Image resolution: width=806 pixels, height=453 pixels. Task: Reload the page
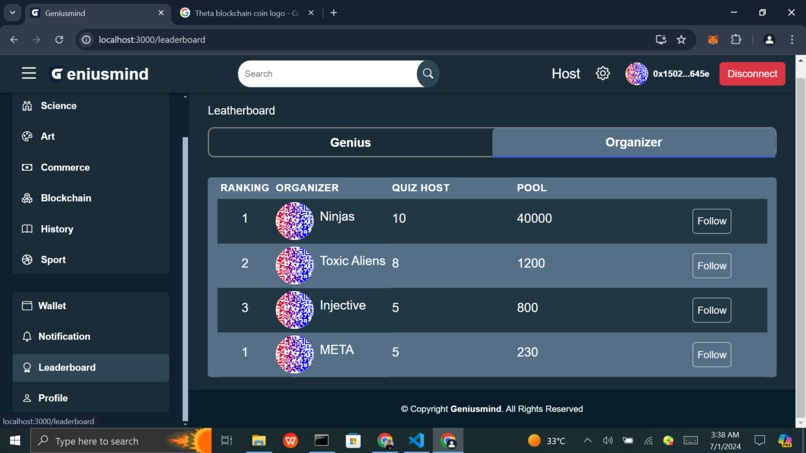59,40
